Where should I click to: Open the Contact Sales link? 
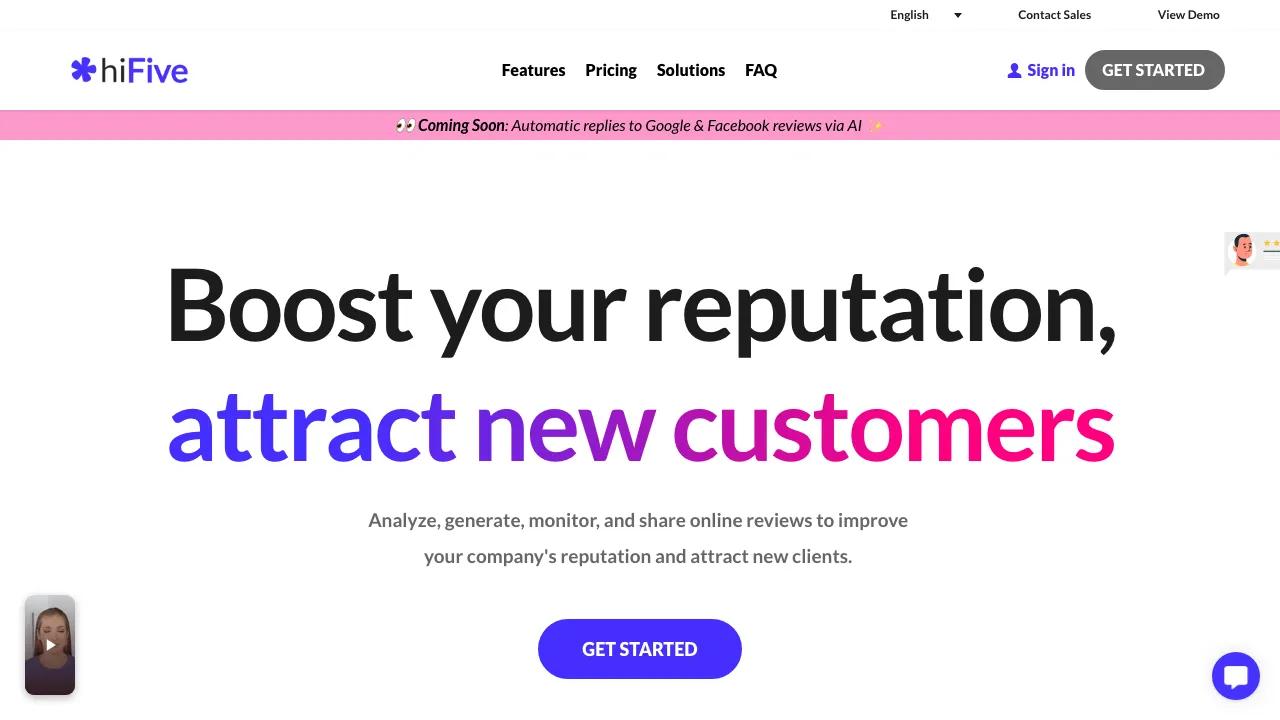(x=1054, y=15)
